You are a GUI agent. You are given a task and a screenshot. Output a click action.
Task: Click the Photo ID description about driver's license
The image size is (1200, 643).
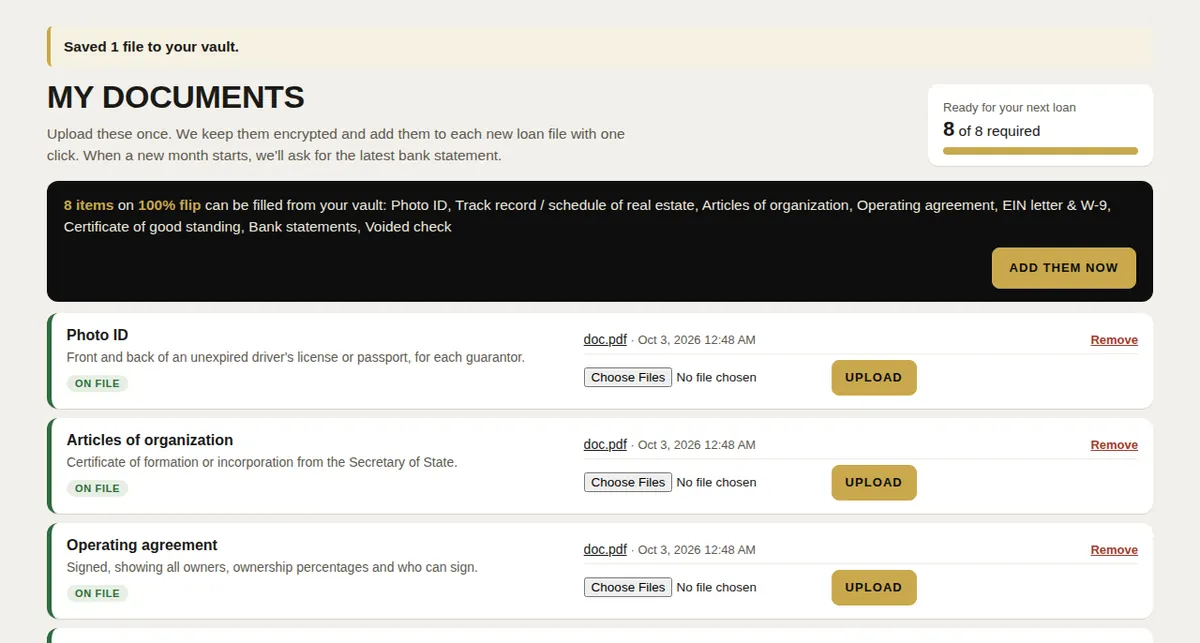click(x=296, y=357)
